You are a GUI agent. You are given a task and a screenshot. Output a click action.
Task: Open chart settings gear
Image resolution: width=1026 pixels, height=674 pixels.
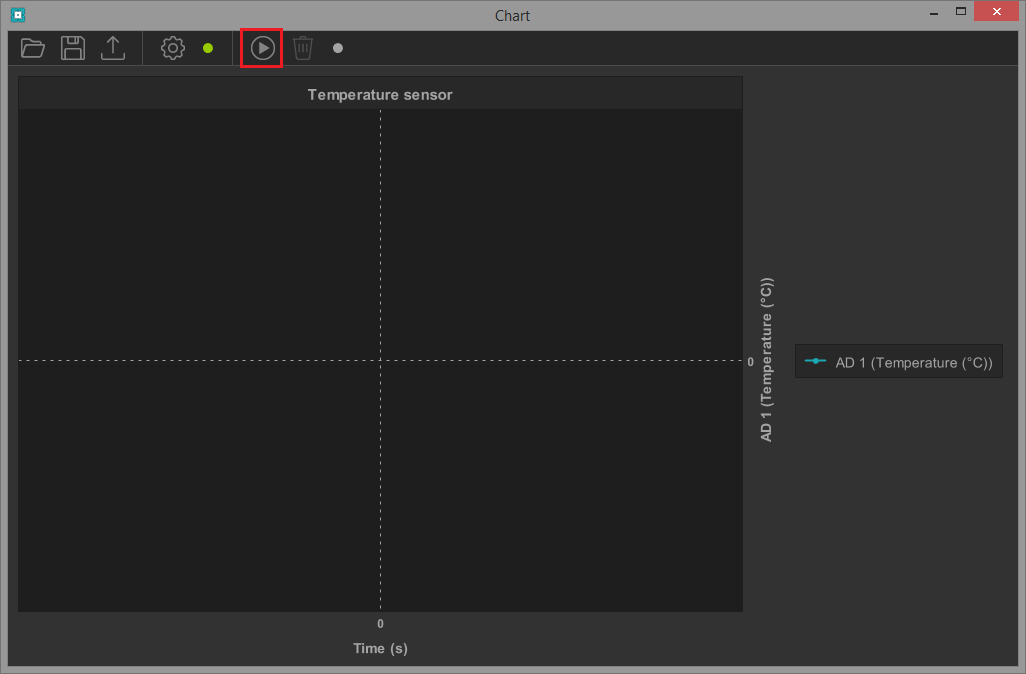tap(173, 48)
